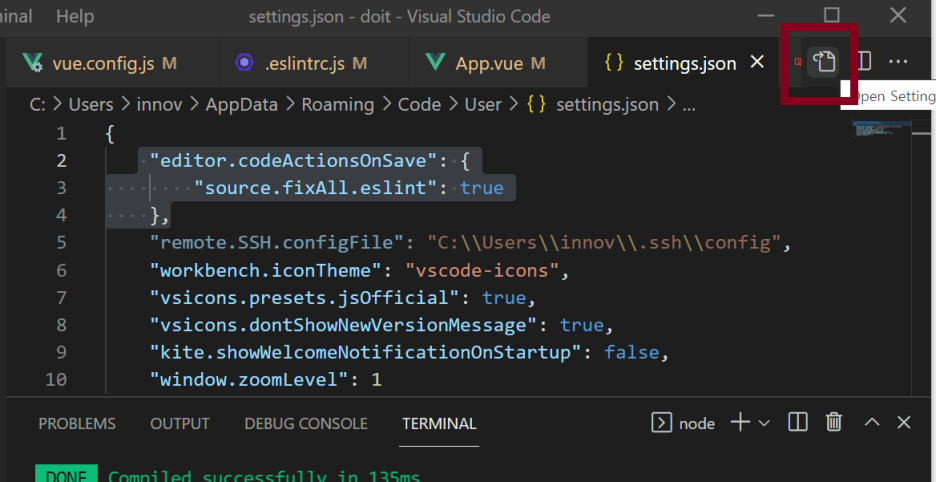Open the Terminal menu in the menu bar
The width and height of the screenshot is (936, 482).
point(16,16)
